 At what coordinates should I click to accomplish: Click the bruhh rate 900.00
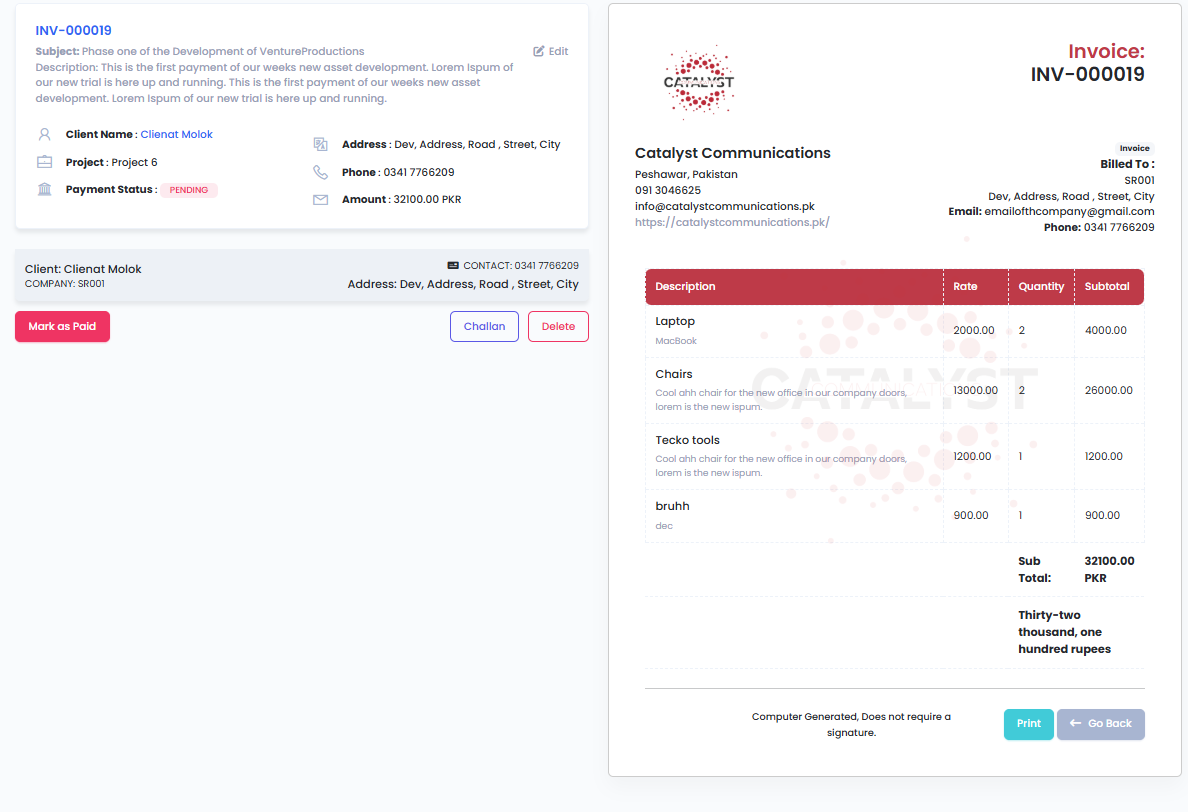coord(971,515)
